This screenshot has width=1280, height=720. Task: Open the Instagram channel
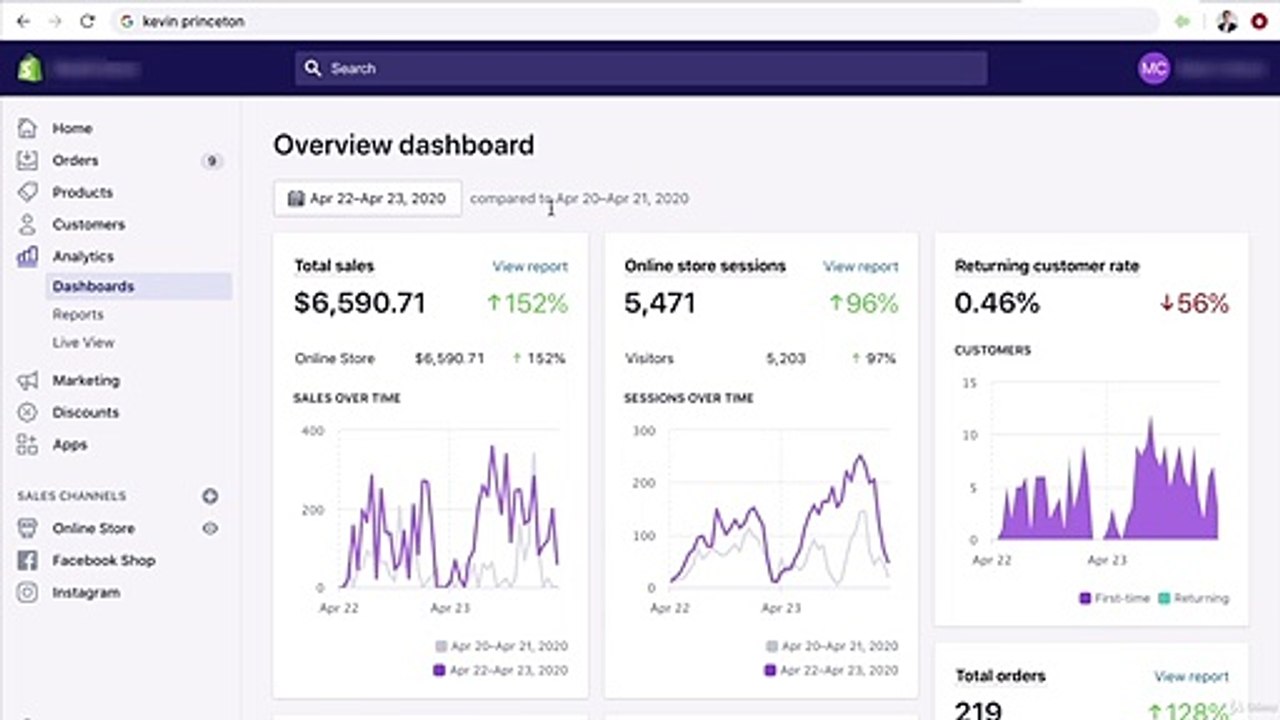click(x=86, y=592)
